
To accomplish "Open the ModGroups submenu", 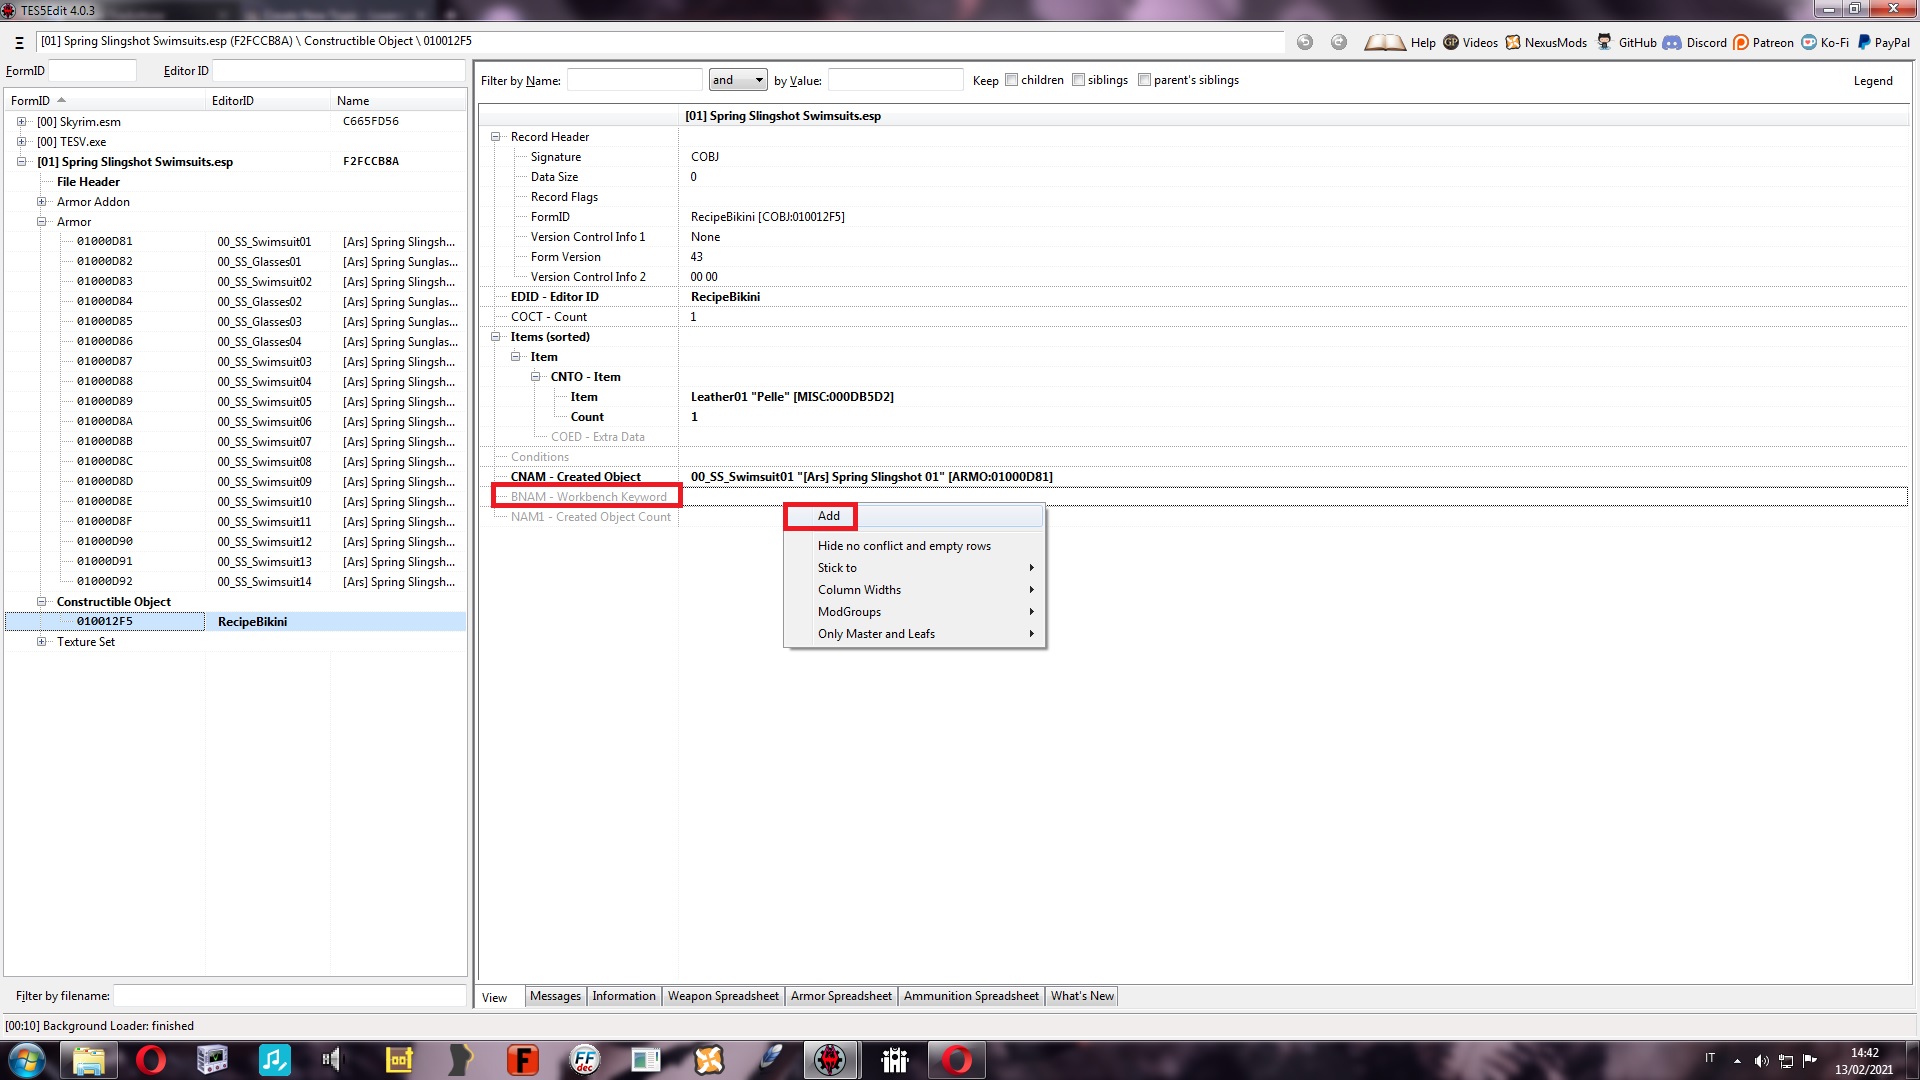I will (915, 612).
